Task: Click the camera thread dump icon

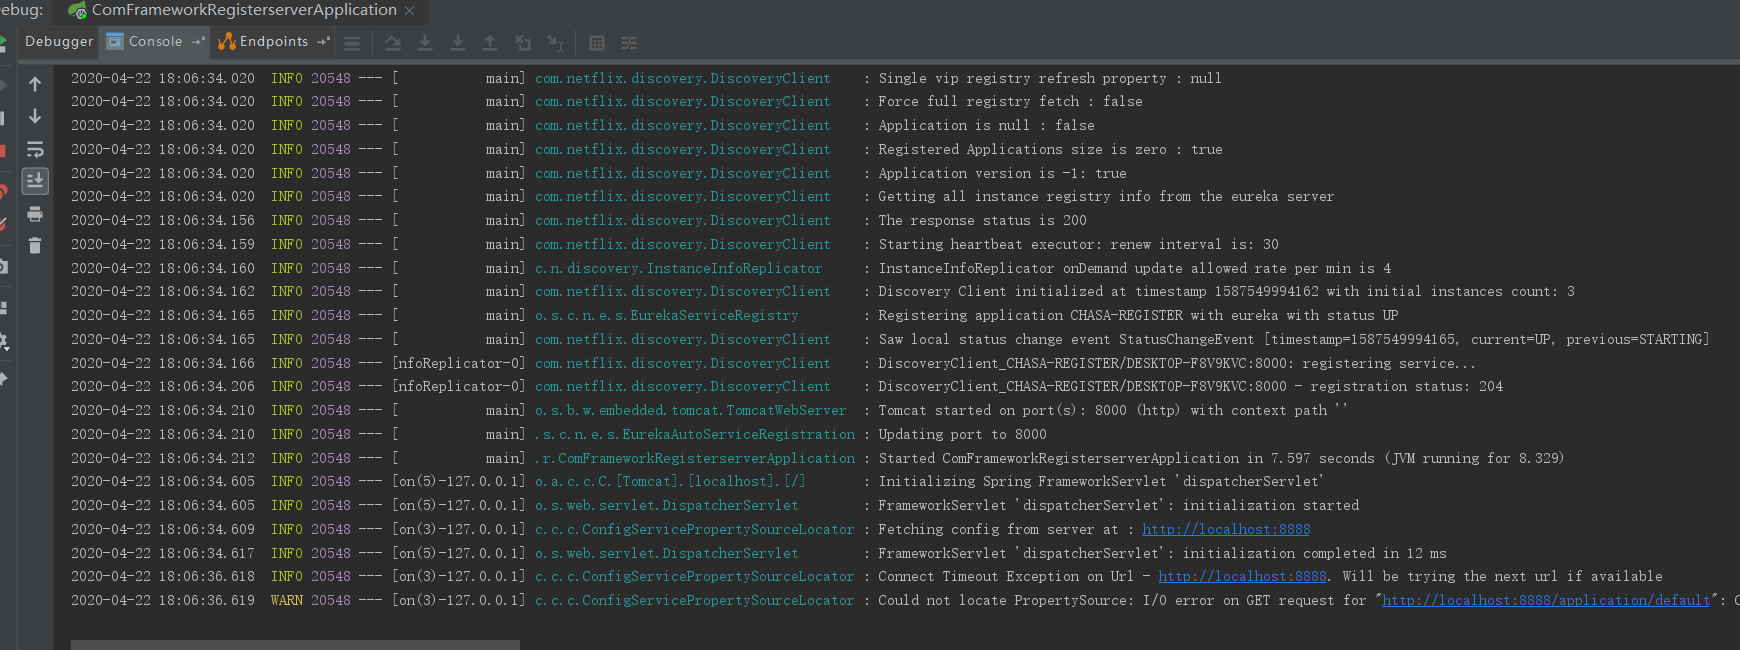Action: 4,267
